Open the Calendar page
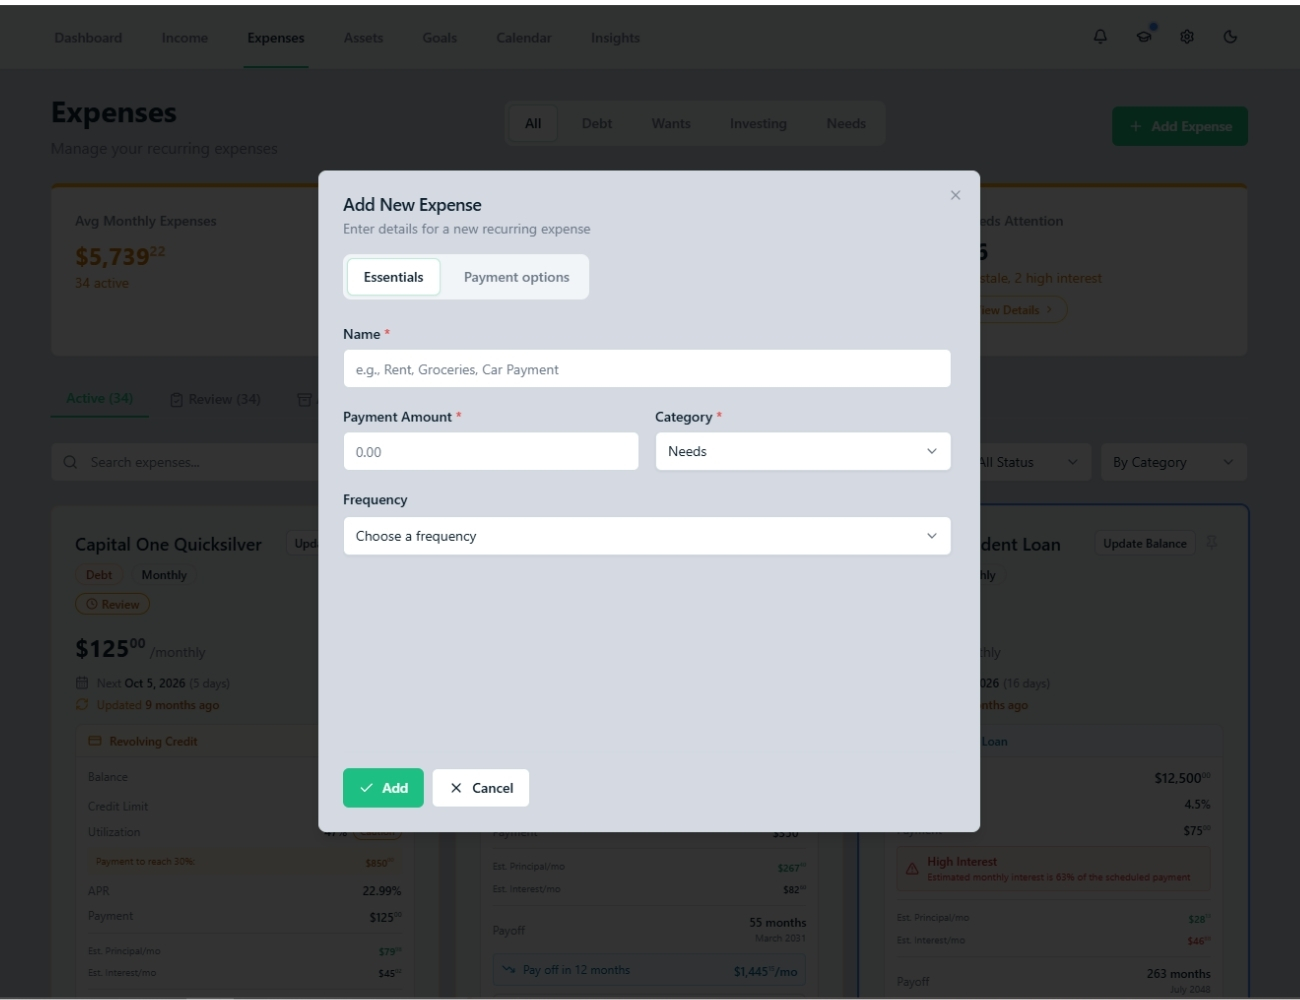This screenshot has height=1000, width=1300. pos(524,38)
